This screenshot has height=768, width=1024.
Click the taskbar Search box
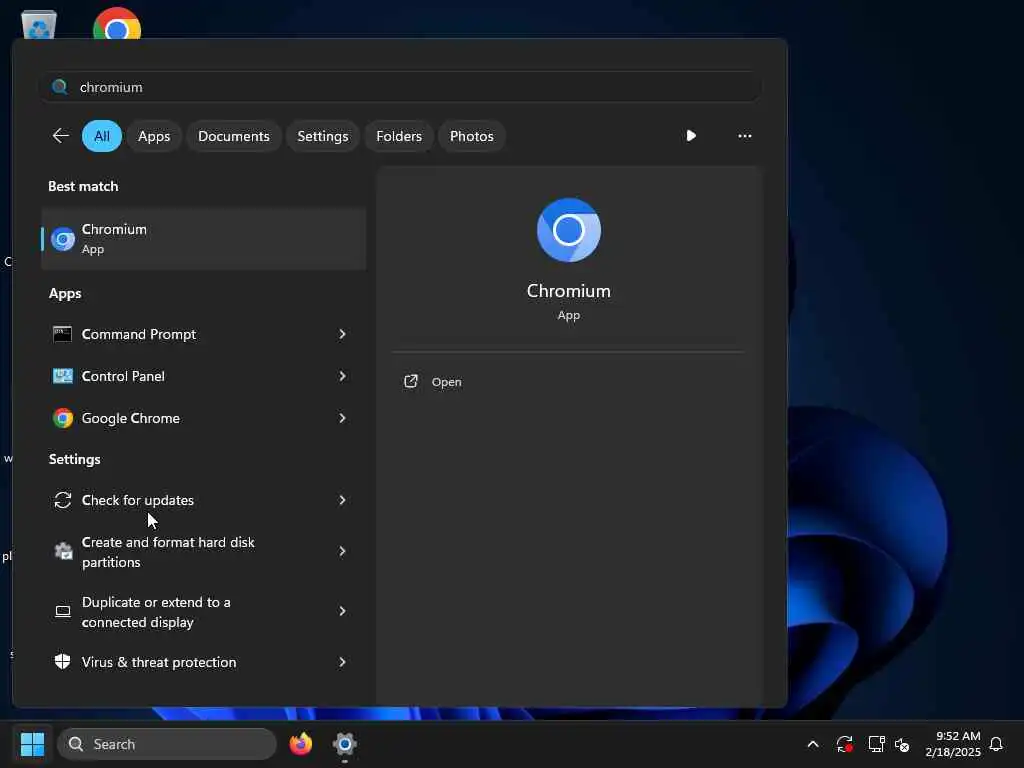(x=167, y=744)
